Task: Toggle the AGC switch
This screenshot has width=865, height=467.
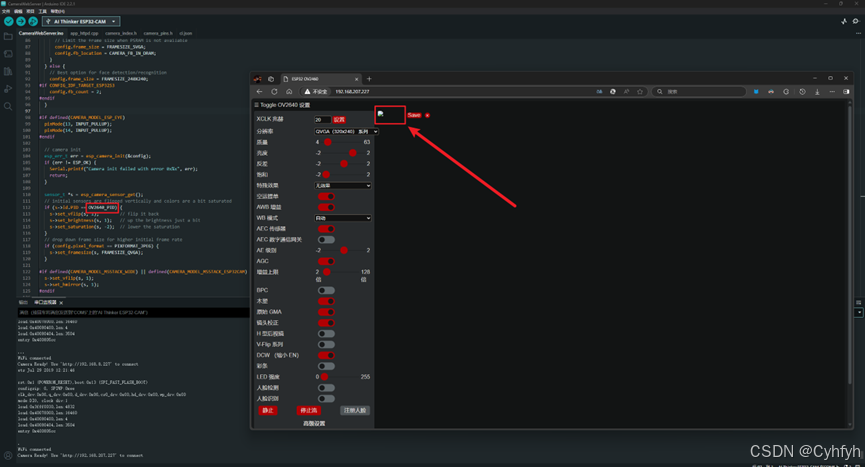Action: 326,261
